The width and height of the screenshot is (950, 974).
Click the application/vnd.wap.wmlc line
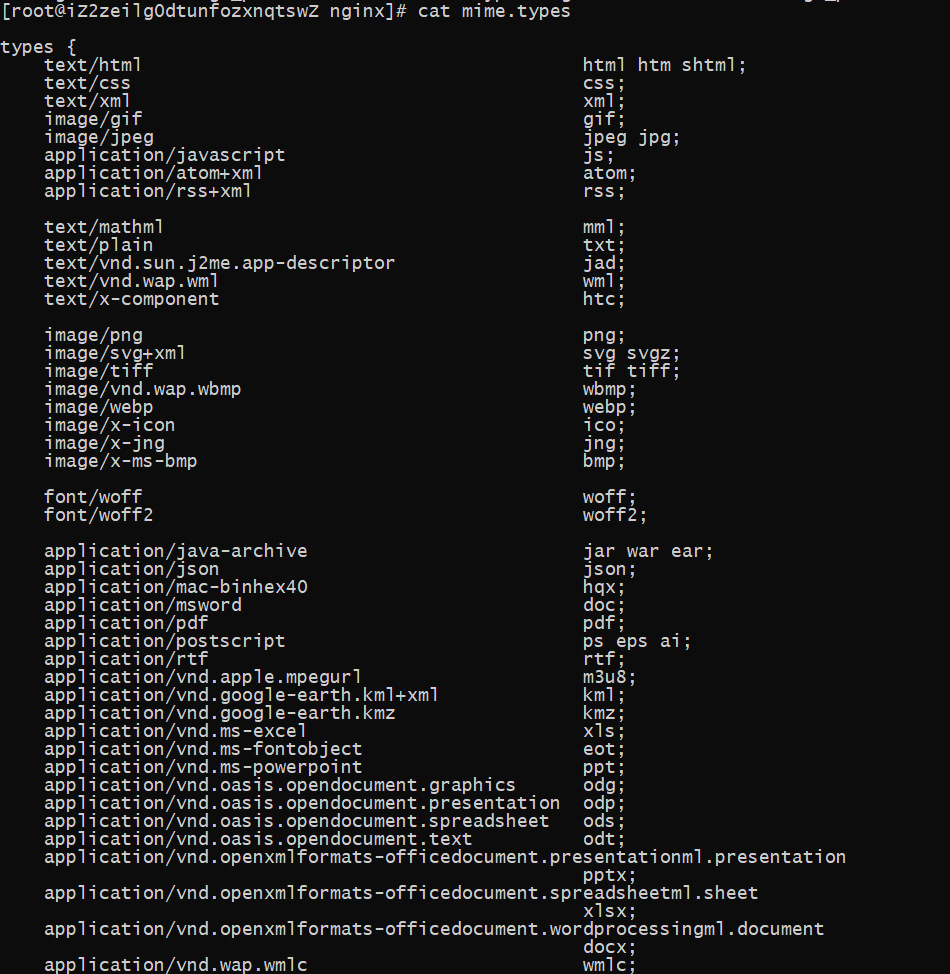pyautogui.click(x=175, y=965)
